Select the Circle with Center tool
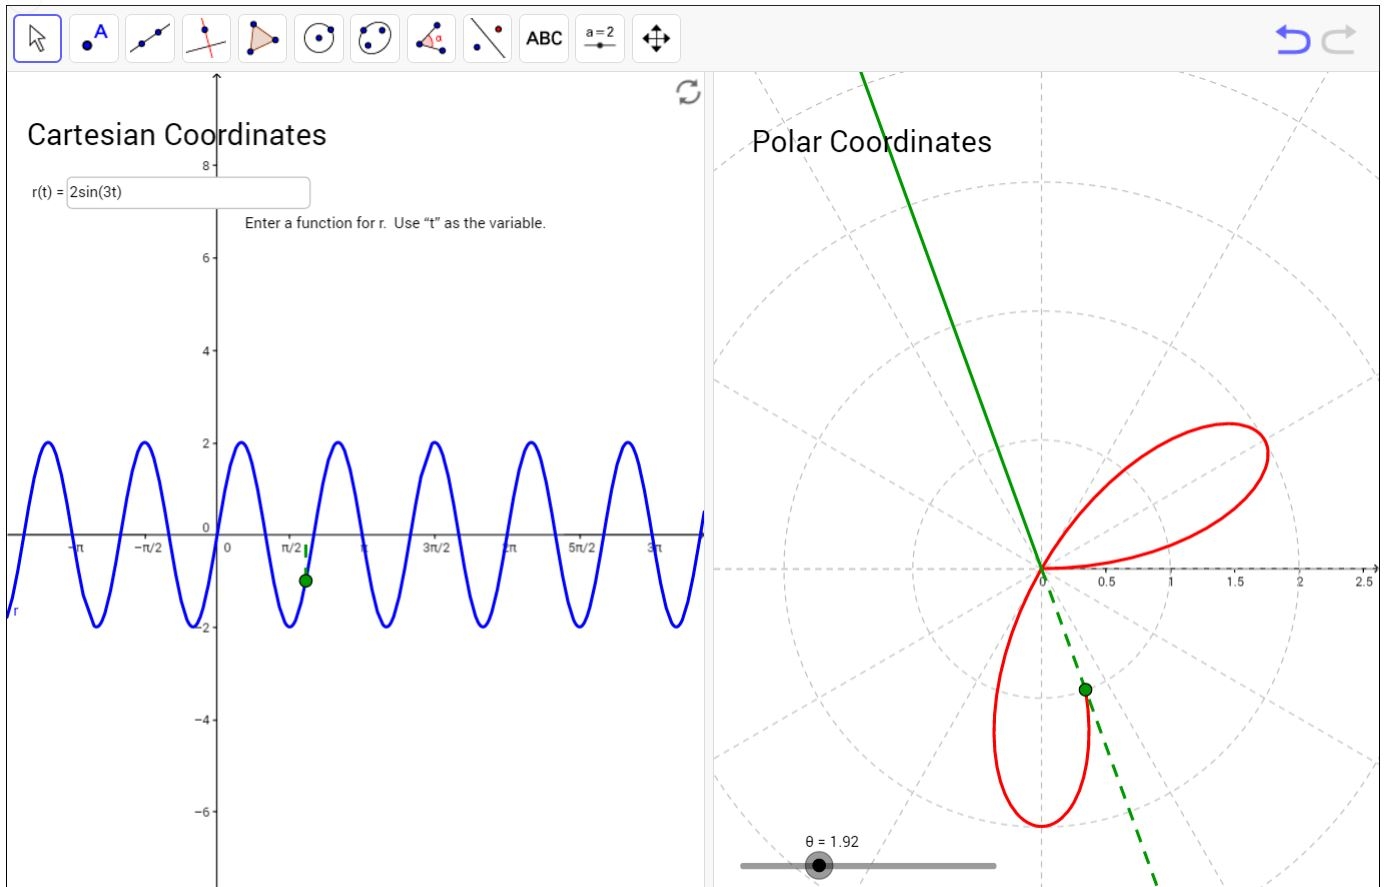This screenshot has height=887, width=1385. [317, 38]
